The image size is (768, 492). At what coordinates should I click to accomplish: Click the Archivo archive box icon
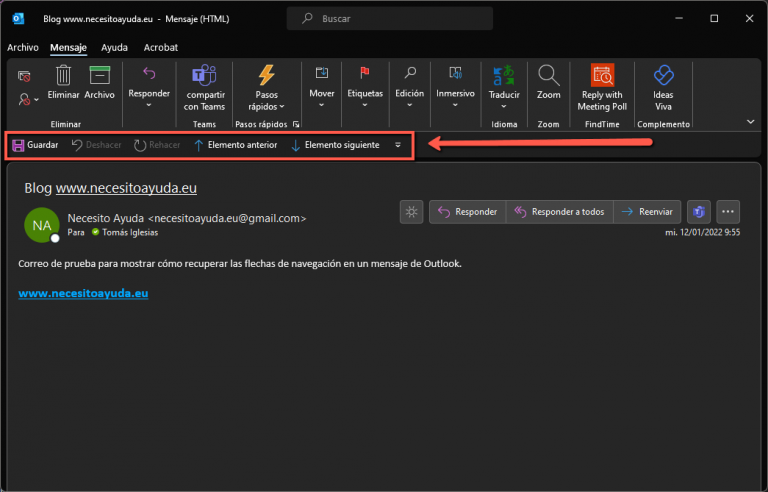99,75
